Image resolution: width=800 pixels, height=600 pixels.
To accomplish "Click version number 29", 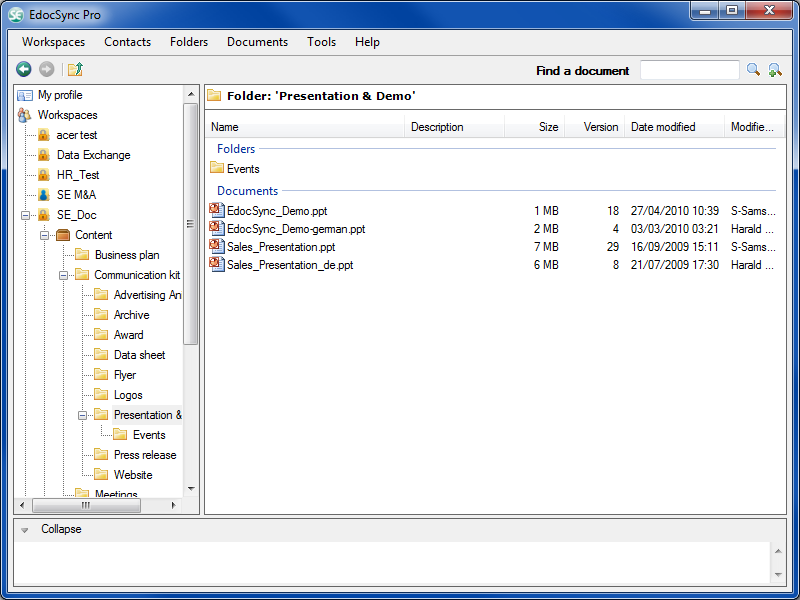I will pos(613,247).
